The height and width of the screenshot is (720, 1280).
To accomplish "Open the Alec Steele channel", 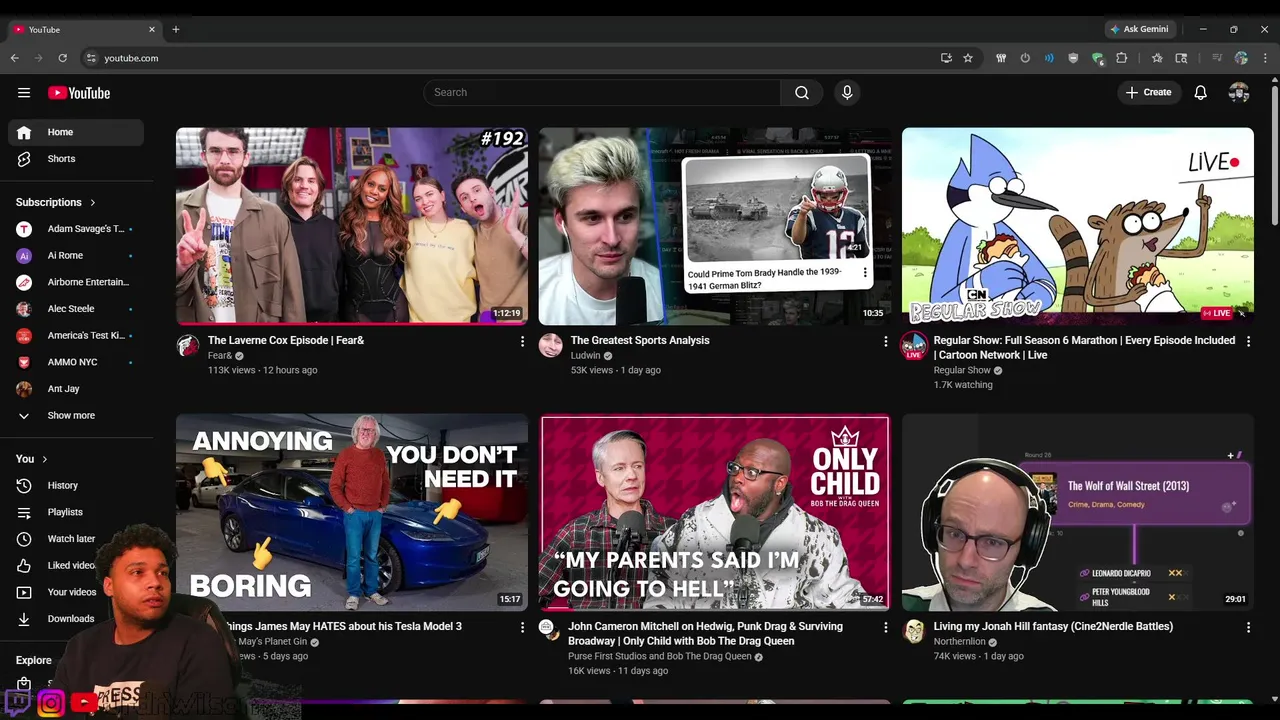I will point(76,309).
